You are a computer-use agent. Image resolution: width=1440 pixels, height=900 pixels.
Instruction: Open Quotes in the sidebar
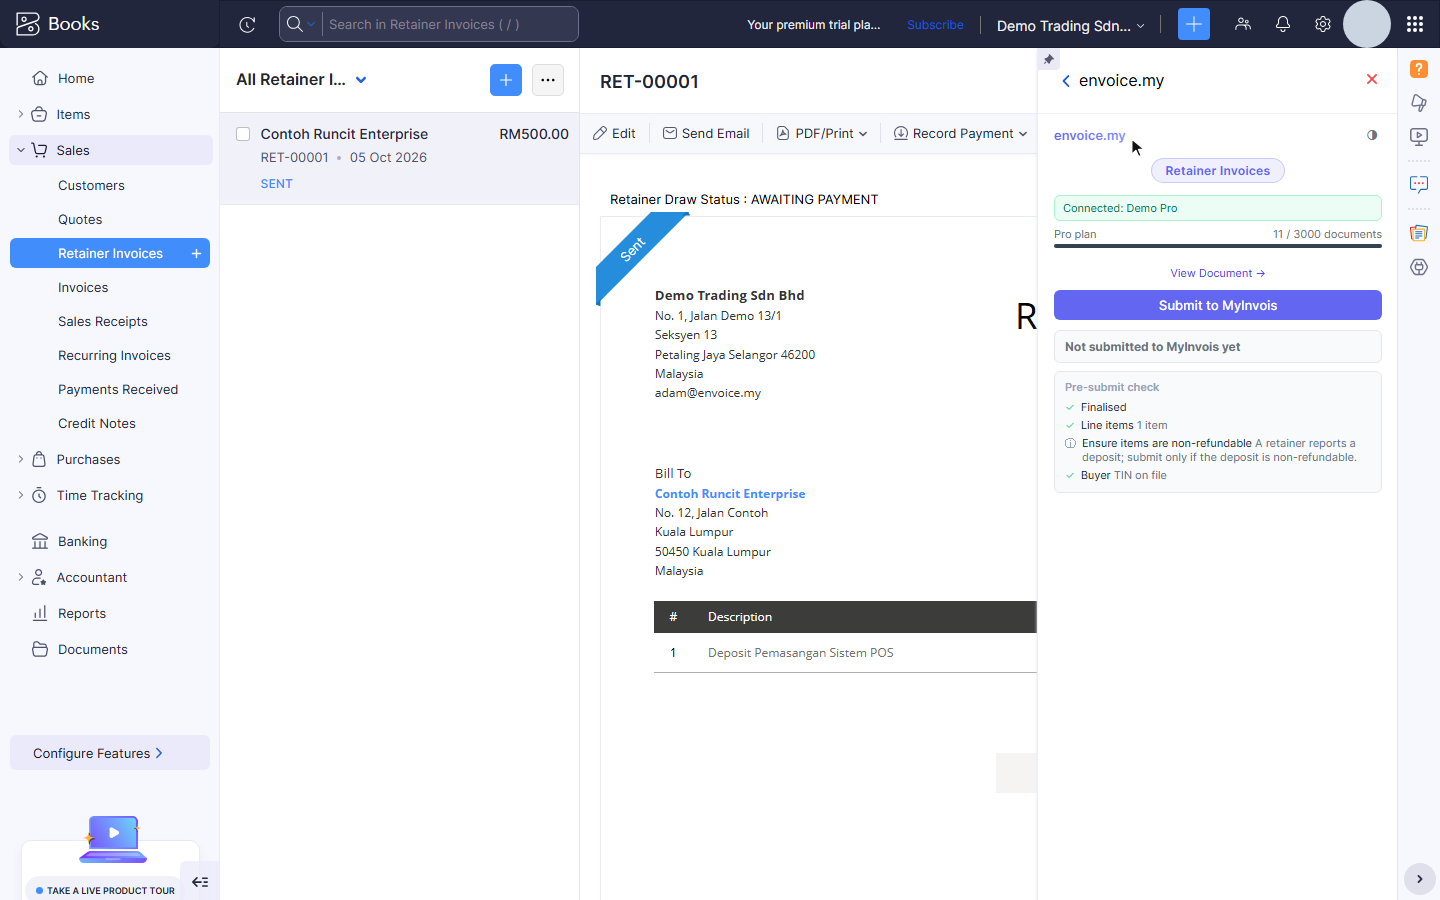coord(80,220)
